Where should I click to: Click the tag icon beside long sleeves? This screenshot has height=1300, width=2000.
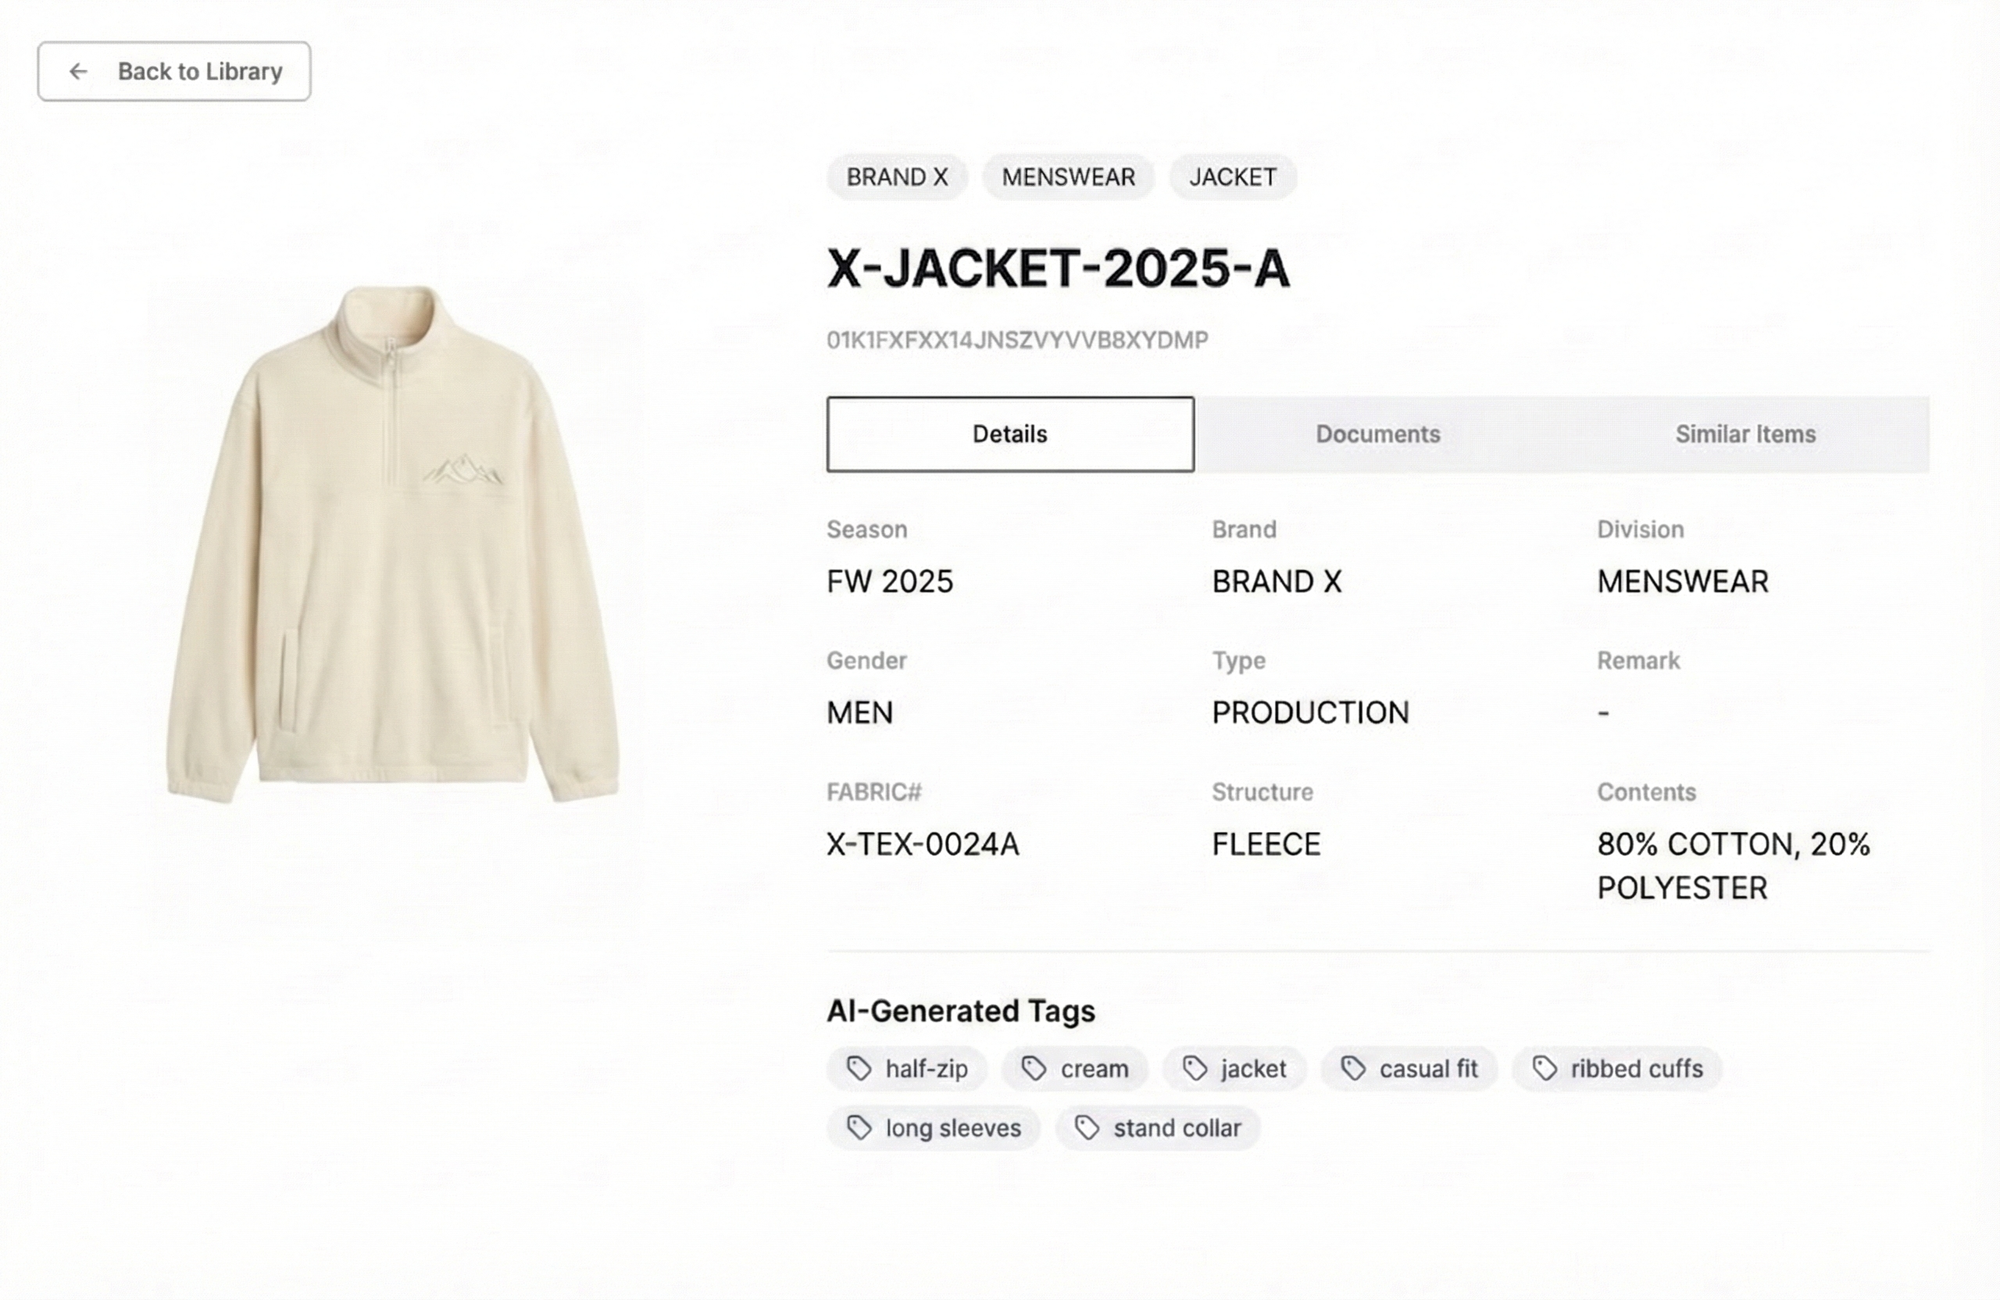[x=859, y=1128]
